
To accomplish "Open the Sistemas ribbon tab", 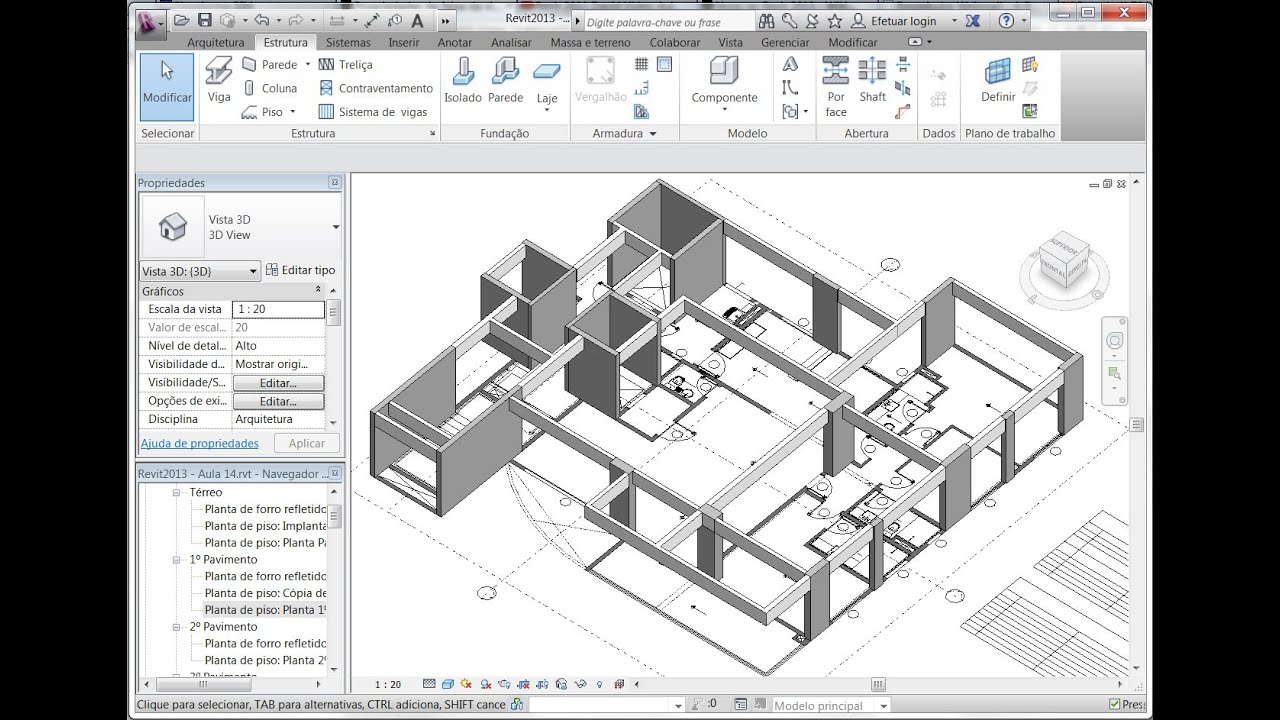I will (x=348, y=42).
